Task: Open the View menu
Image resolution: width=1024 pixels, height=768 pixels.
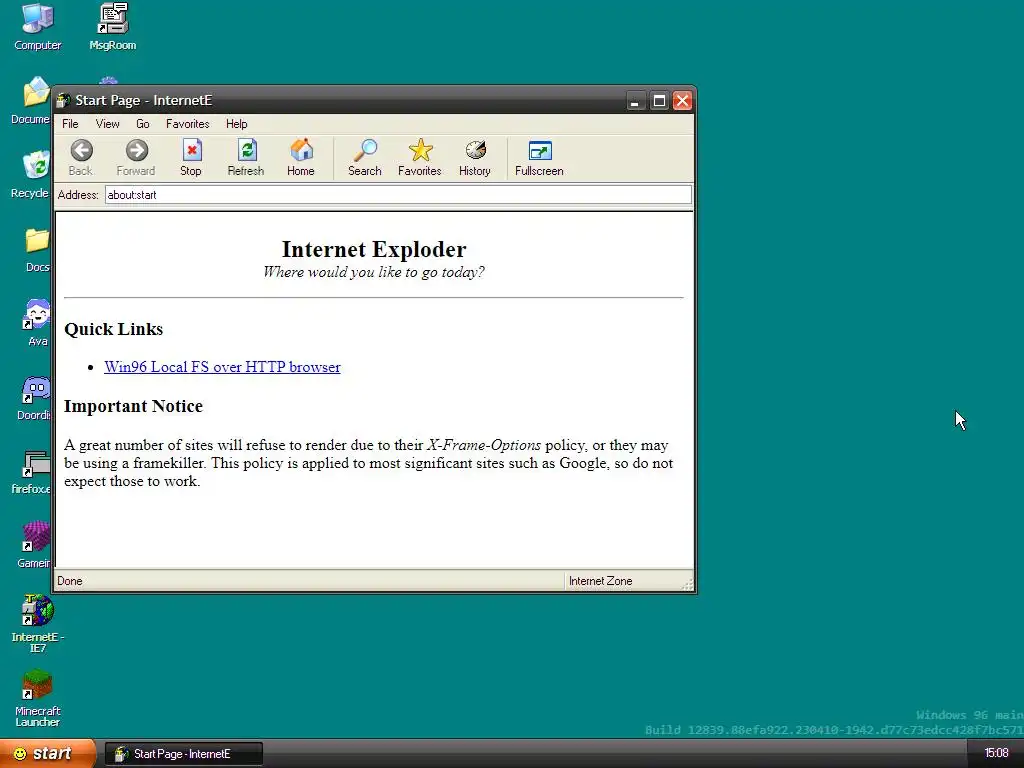Action: (x=107, y=124)
